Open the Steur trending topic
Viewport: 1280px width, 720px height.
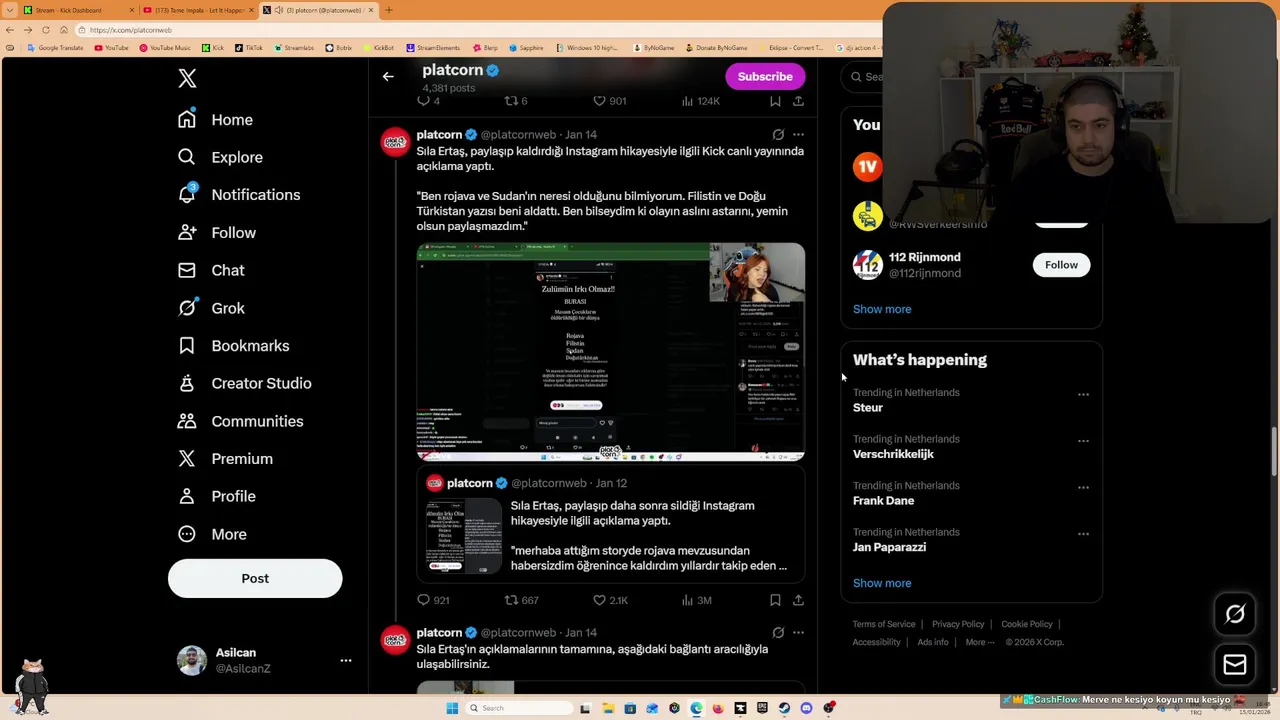[x=868, y=408]
